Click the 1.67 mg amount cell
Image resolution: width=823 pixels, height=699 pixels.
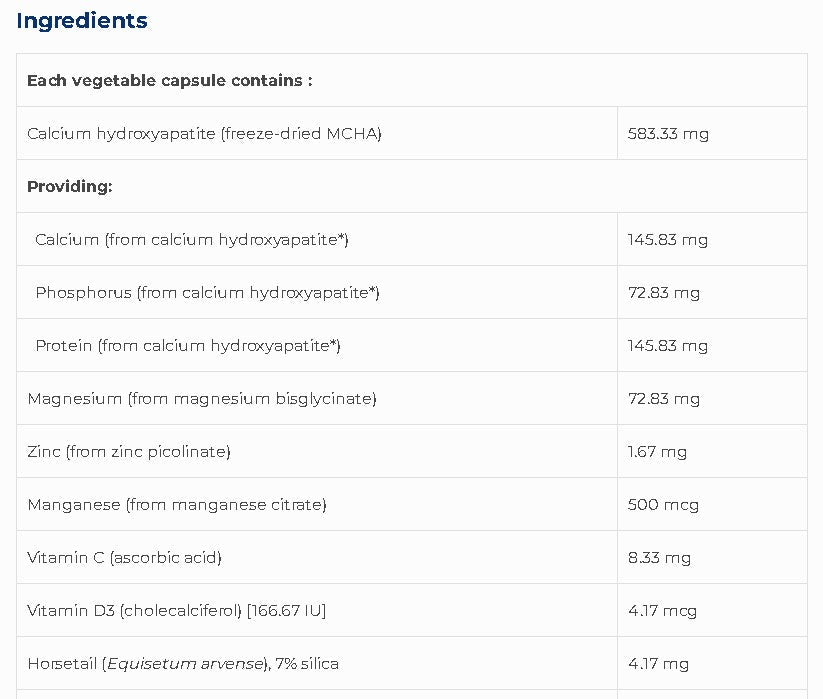[x=657, y=452]
